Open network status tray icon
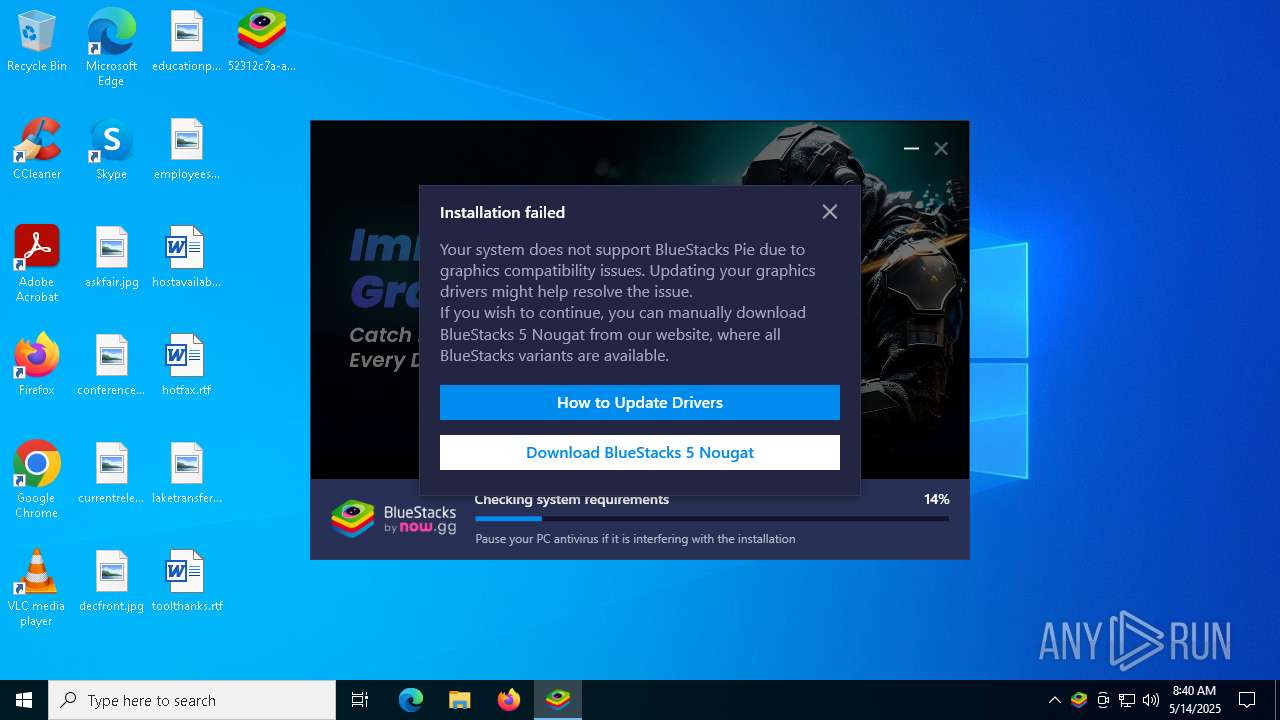The width and height of the screenshot is (1280, 720). [1127, 700]
